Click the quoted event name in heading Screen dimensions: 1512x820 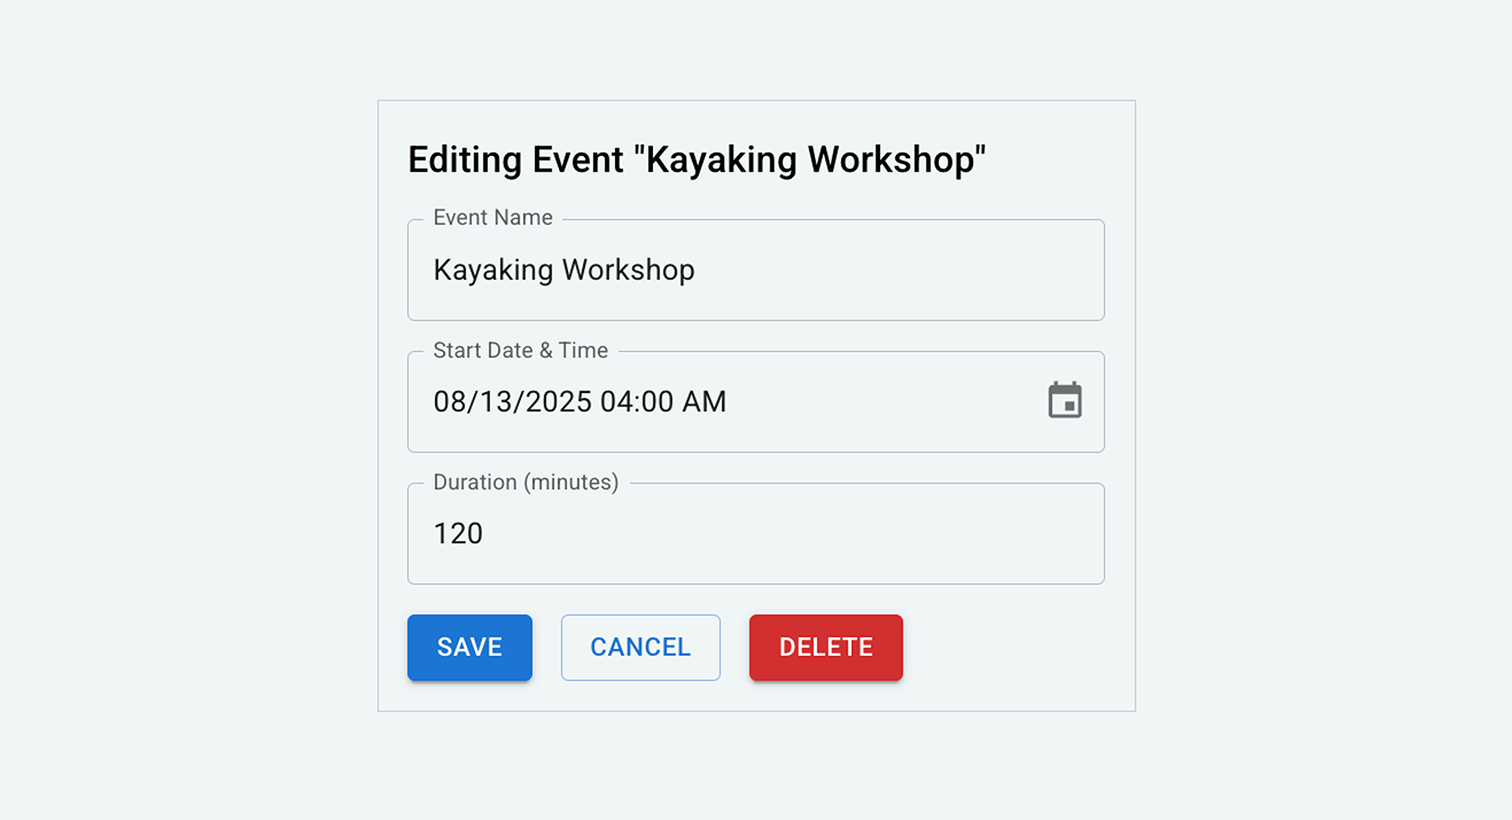(815, 160)
